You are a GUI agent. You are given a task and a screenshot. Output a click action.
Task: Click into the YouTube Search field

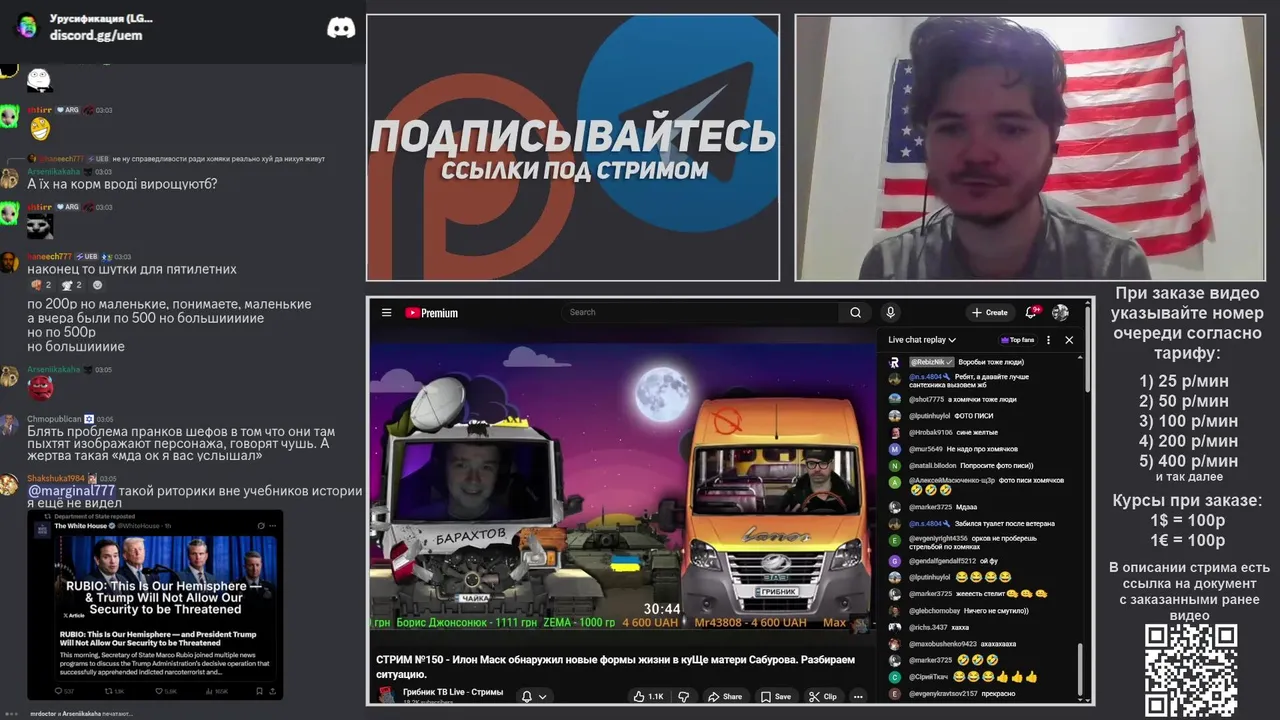(700, 312)
